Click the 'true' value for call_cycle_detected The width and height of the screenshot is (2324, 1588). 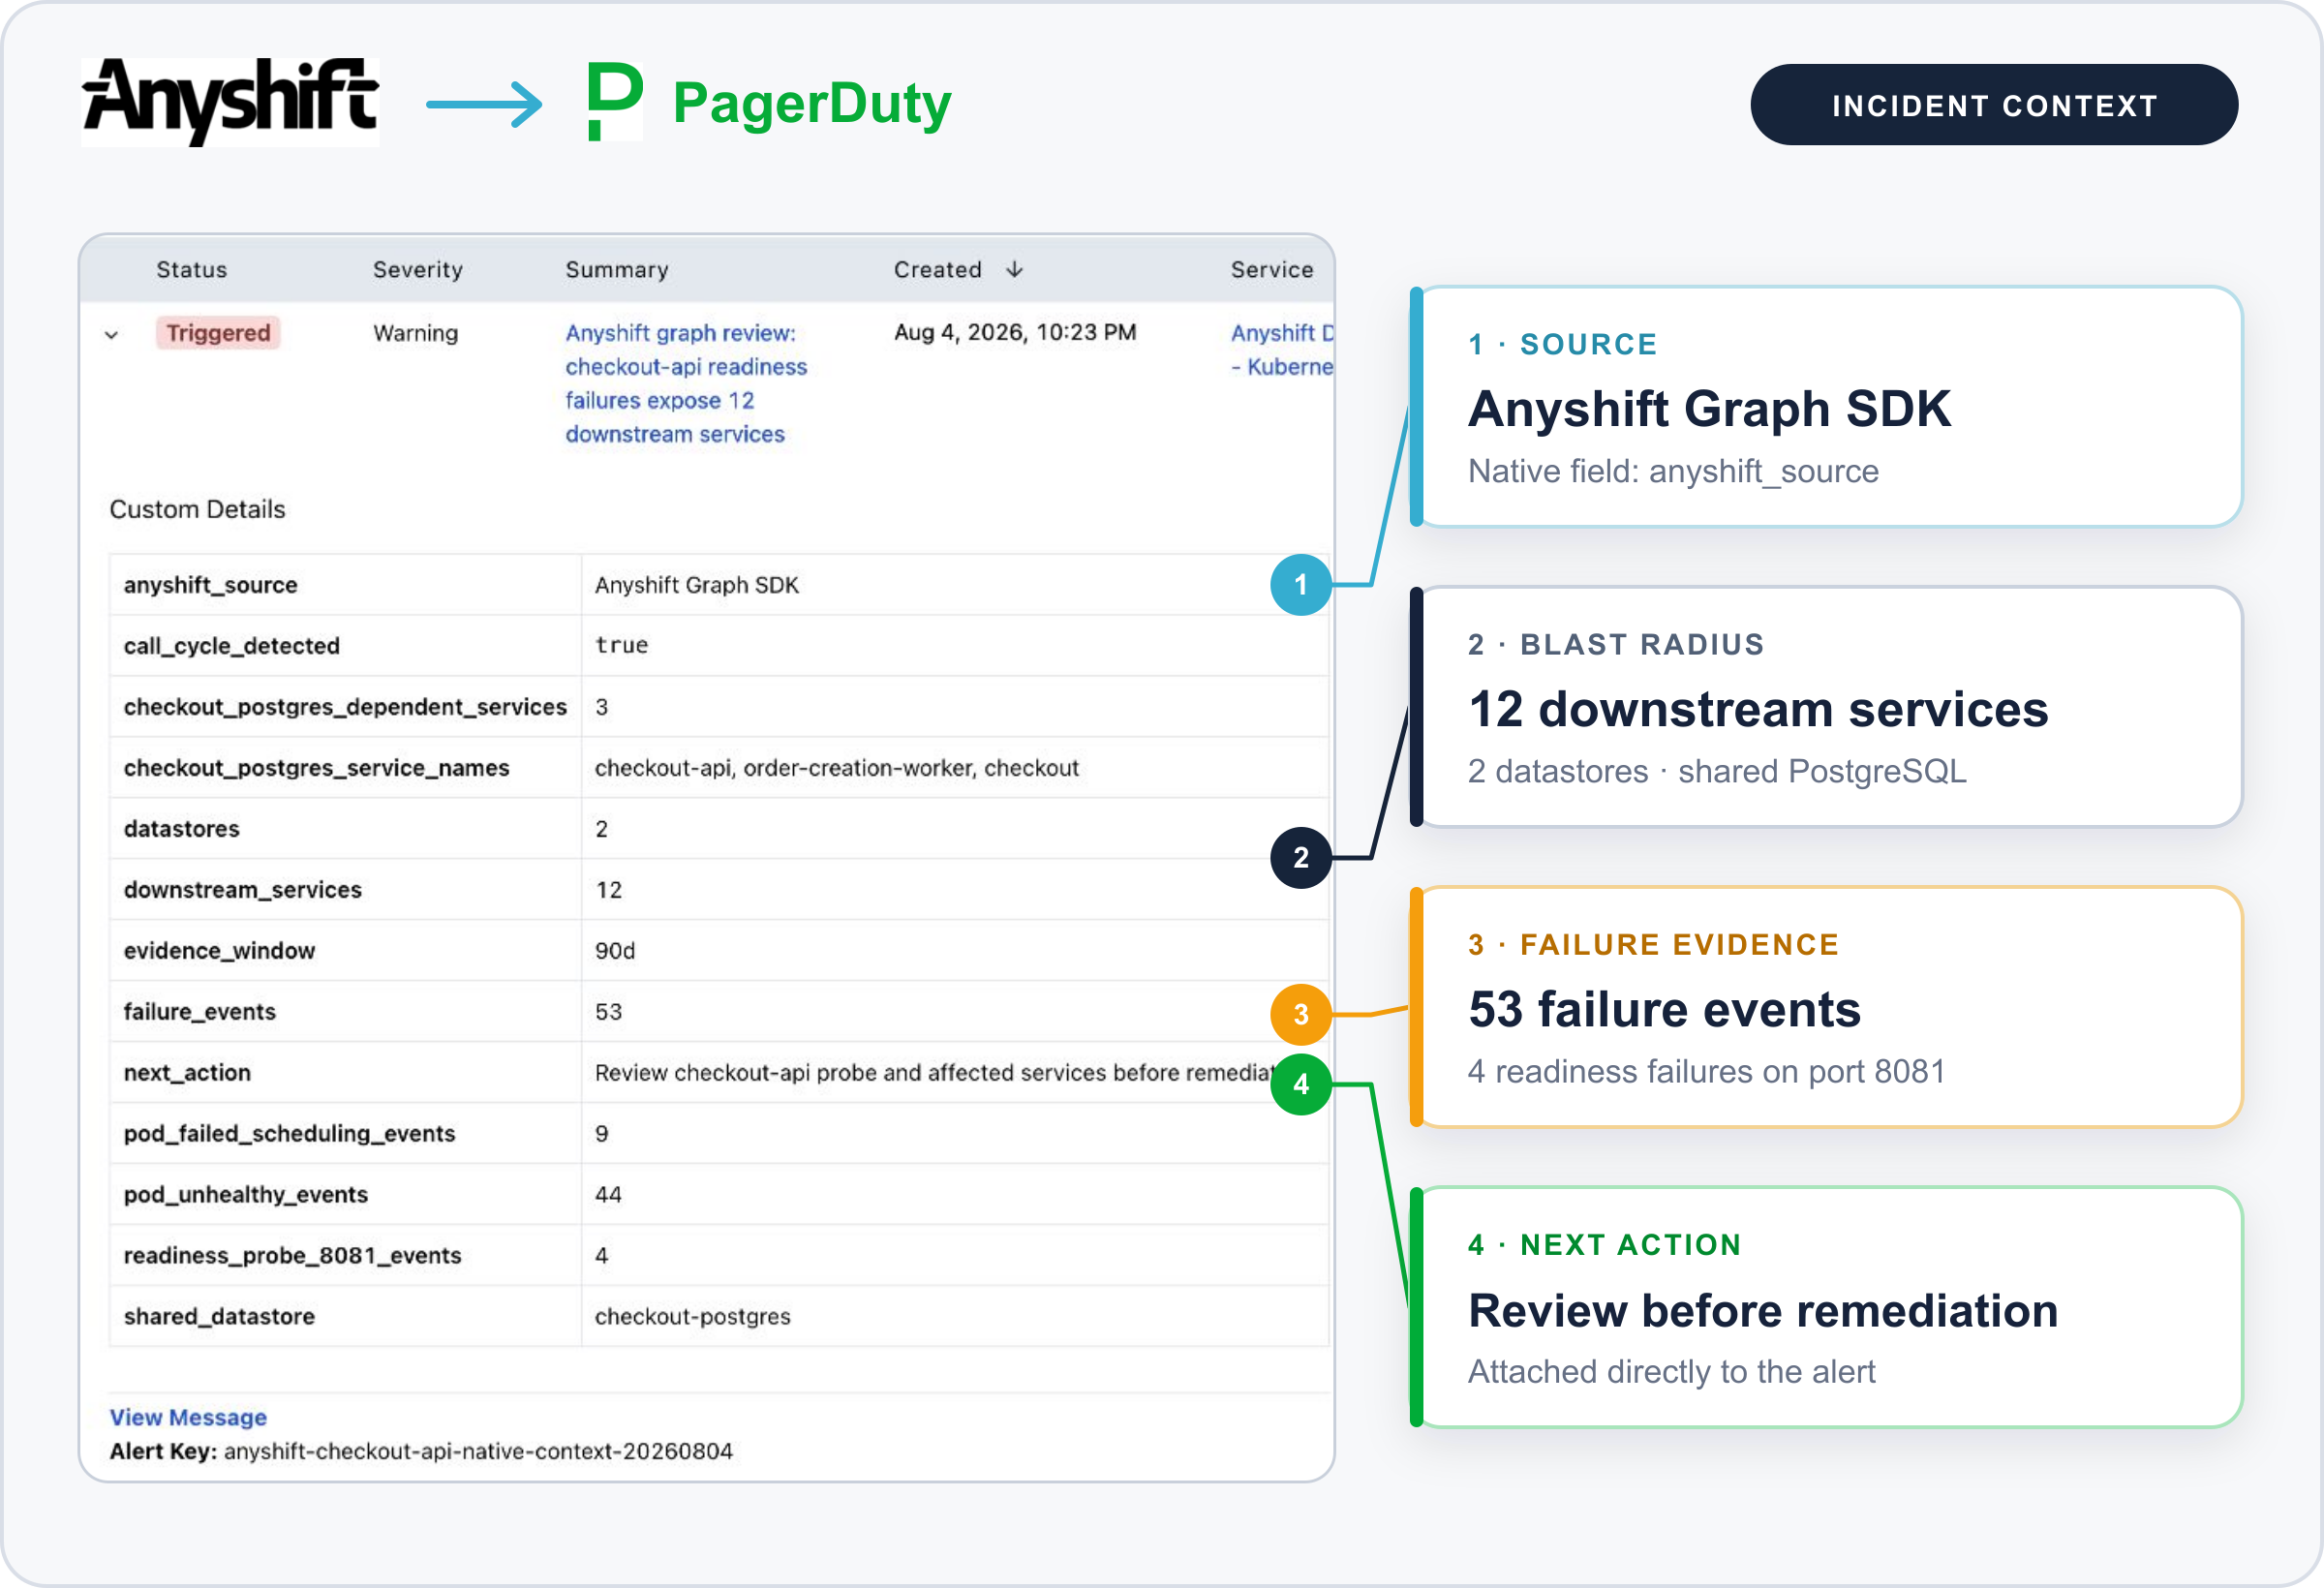click(x=621, y=646)
